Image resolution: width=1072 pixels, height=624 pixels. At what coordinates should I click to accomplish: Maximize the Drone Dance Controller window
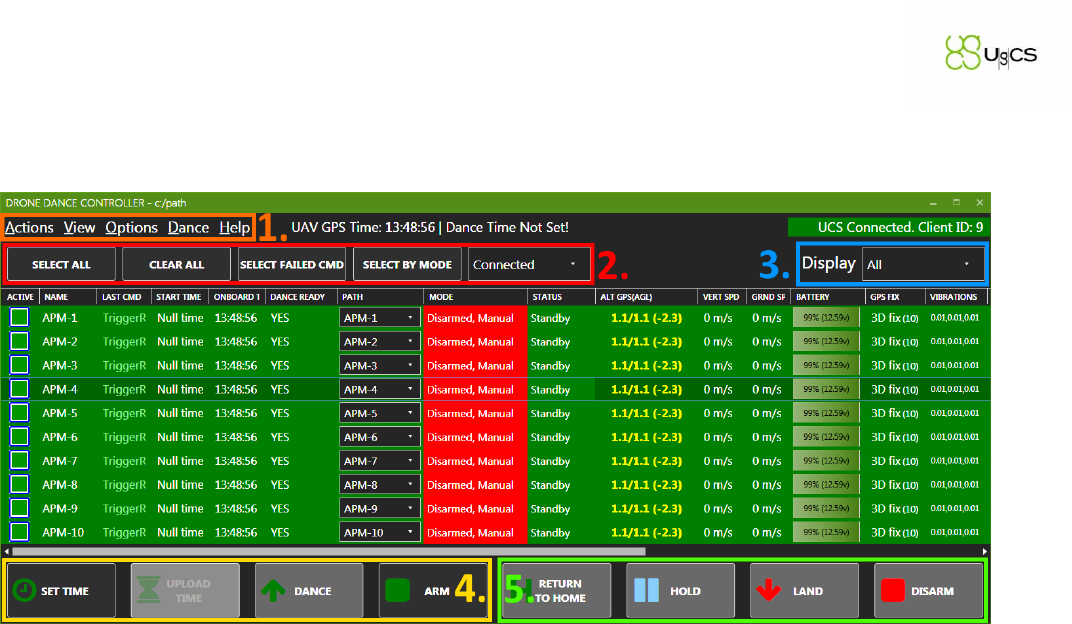tap(956, 202)
